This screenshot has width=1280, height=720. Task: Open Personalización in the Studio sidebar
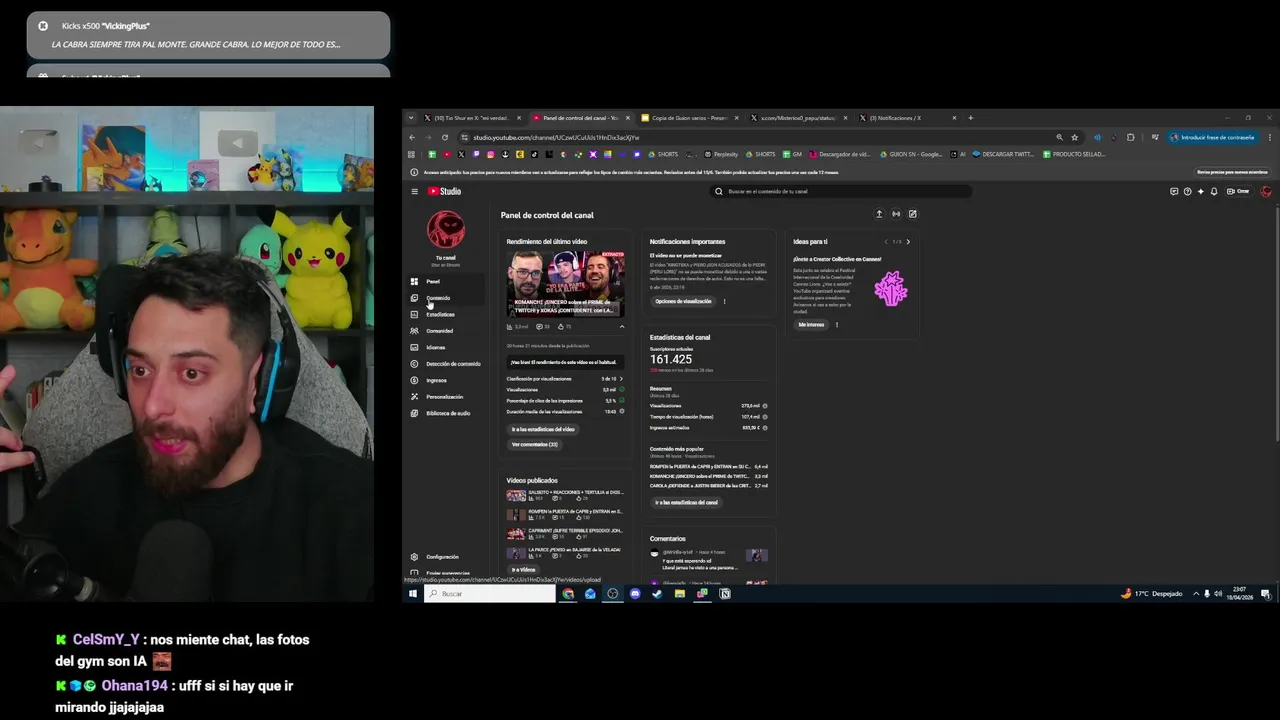(x=446, y=397)
